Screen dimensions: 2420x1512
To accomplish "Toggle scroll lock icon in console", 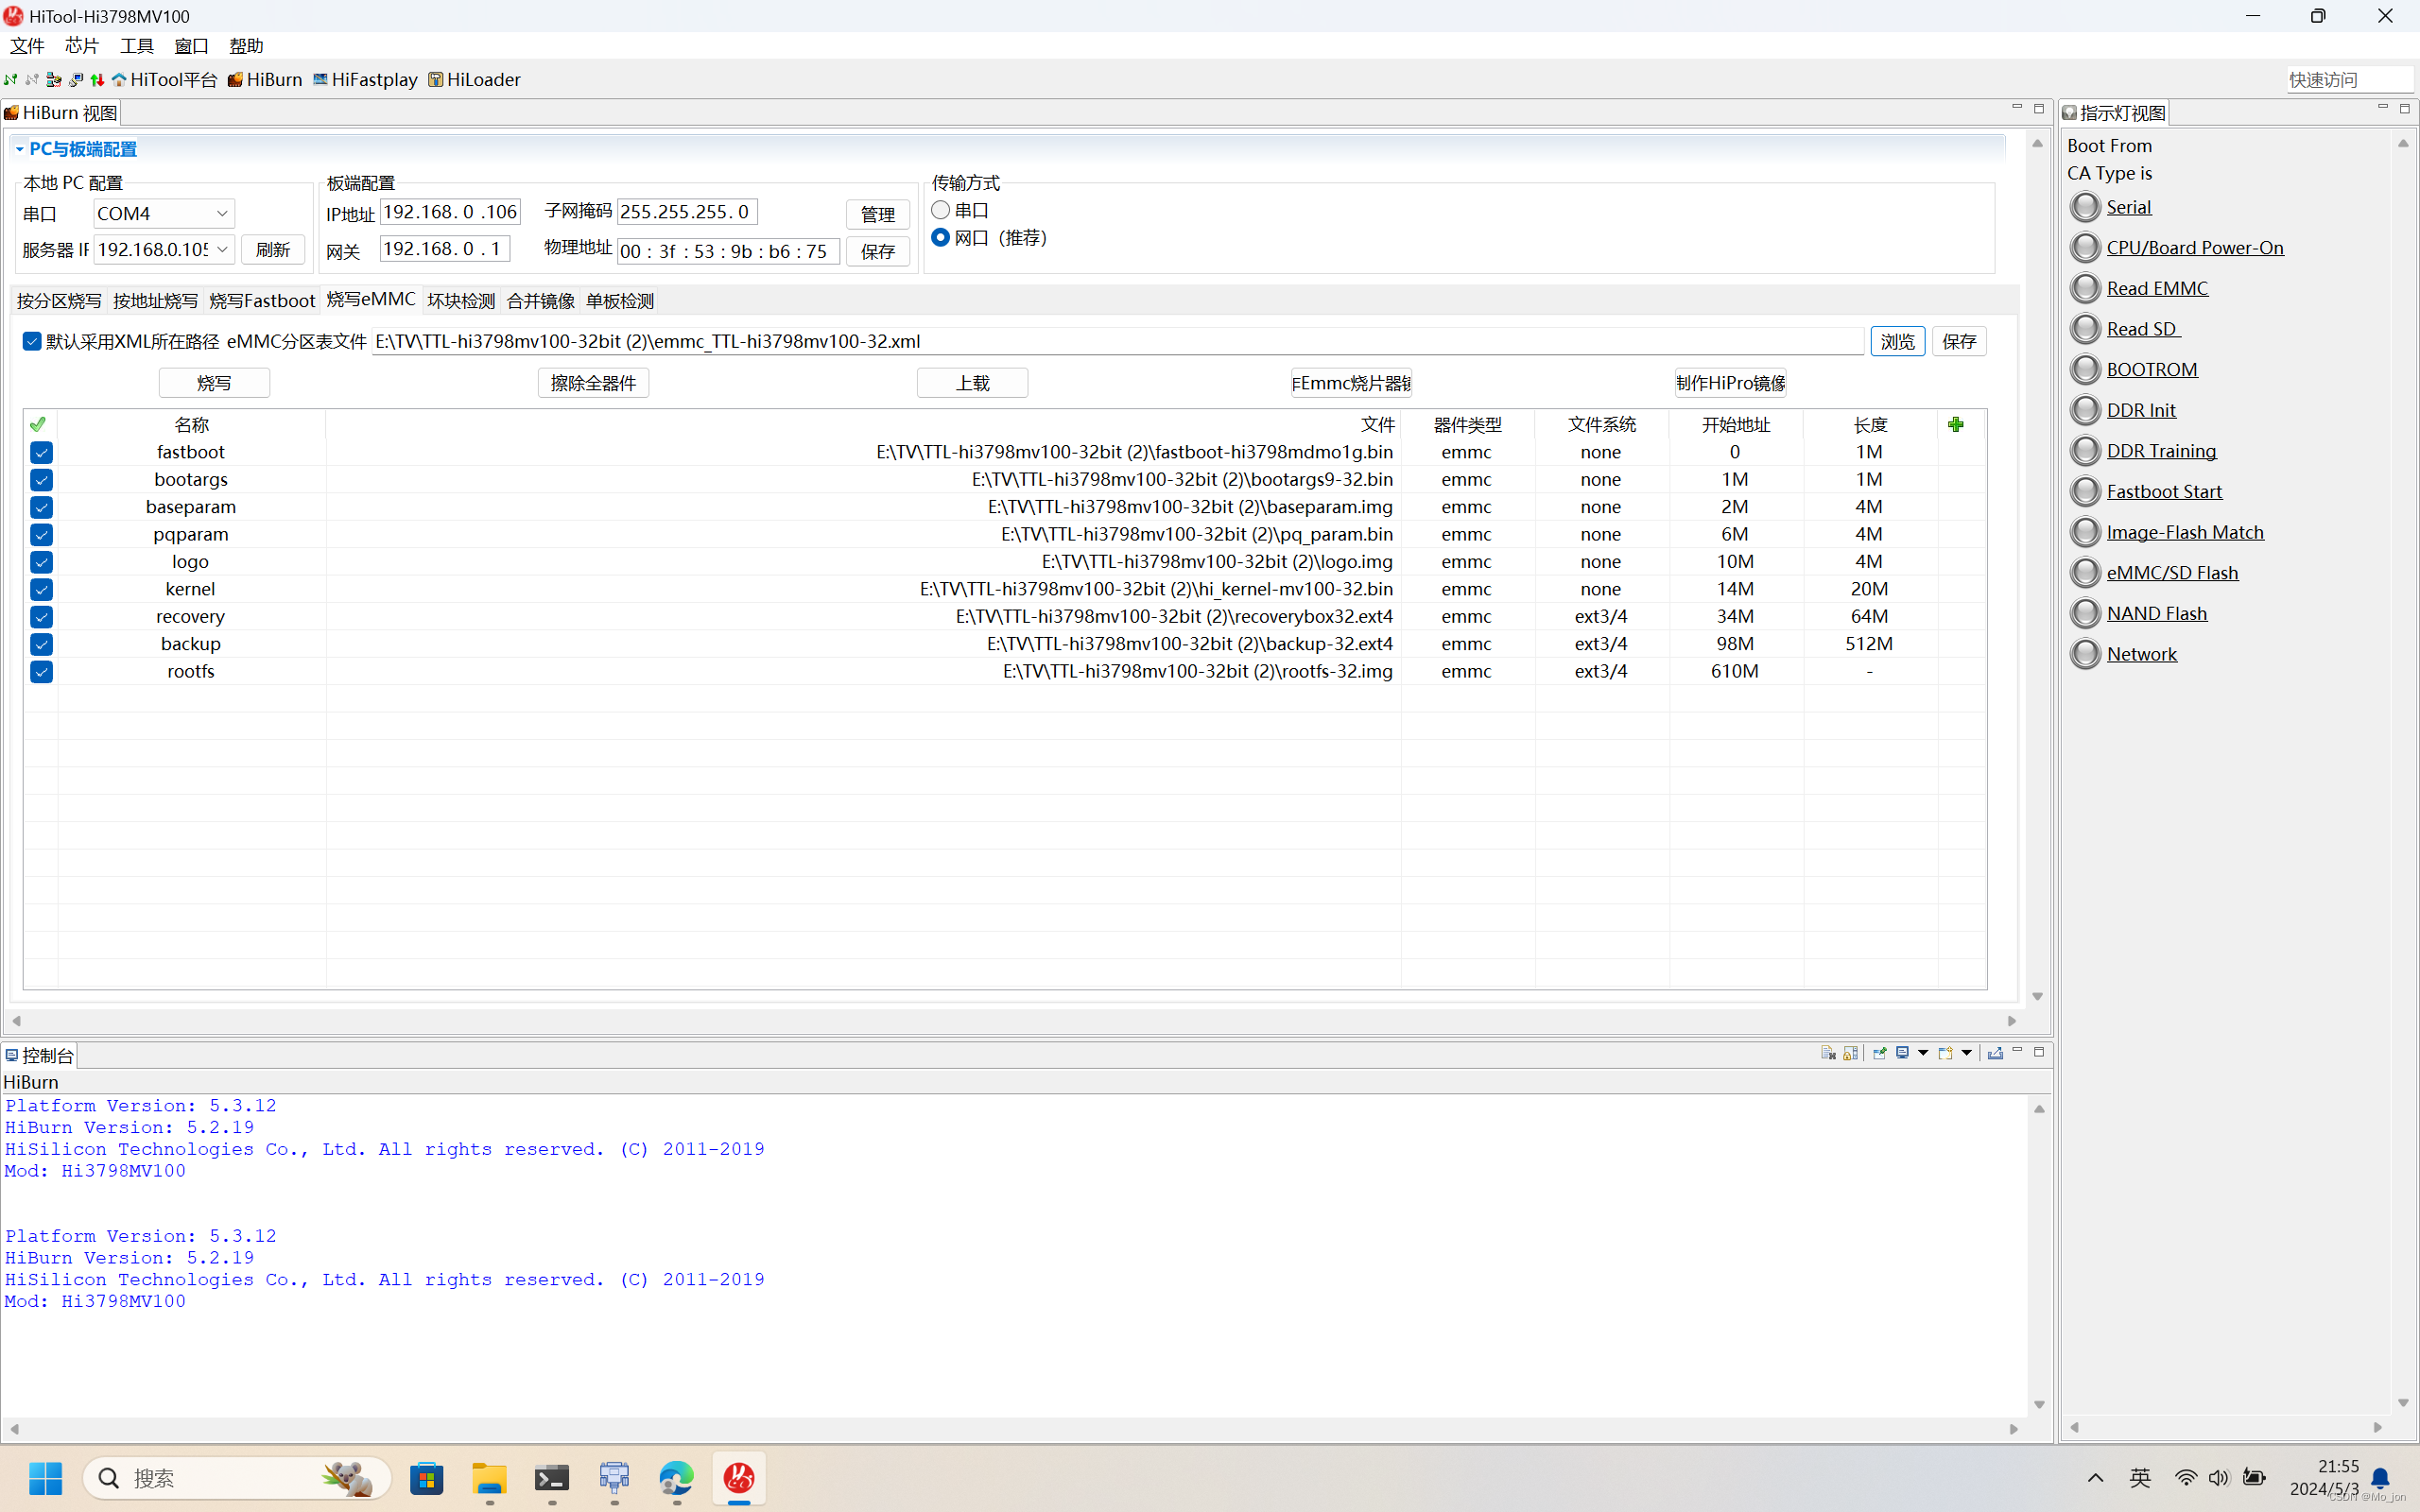I will click(1850, 1053).
